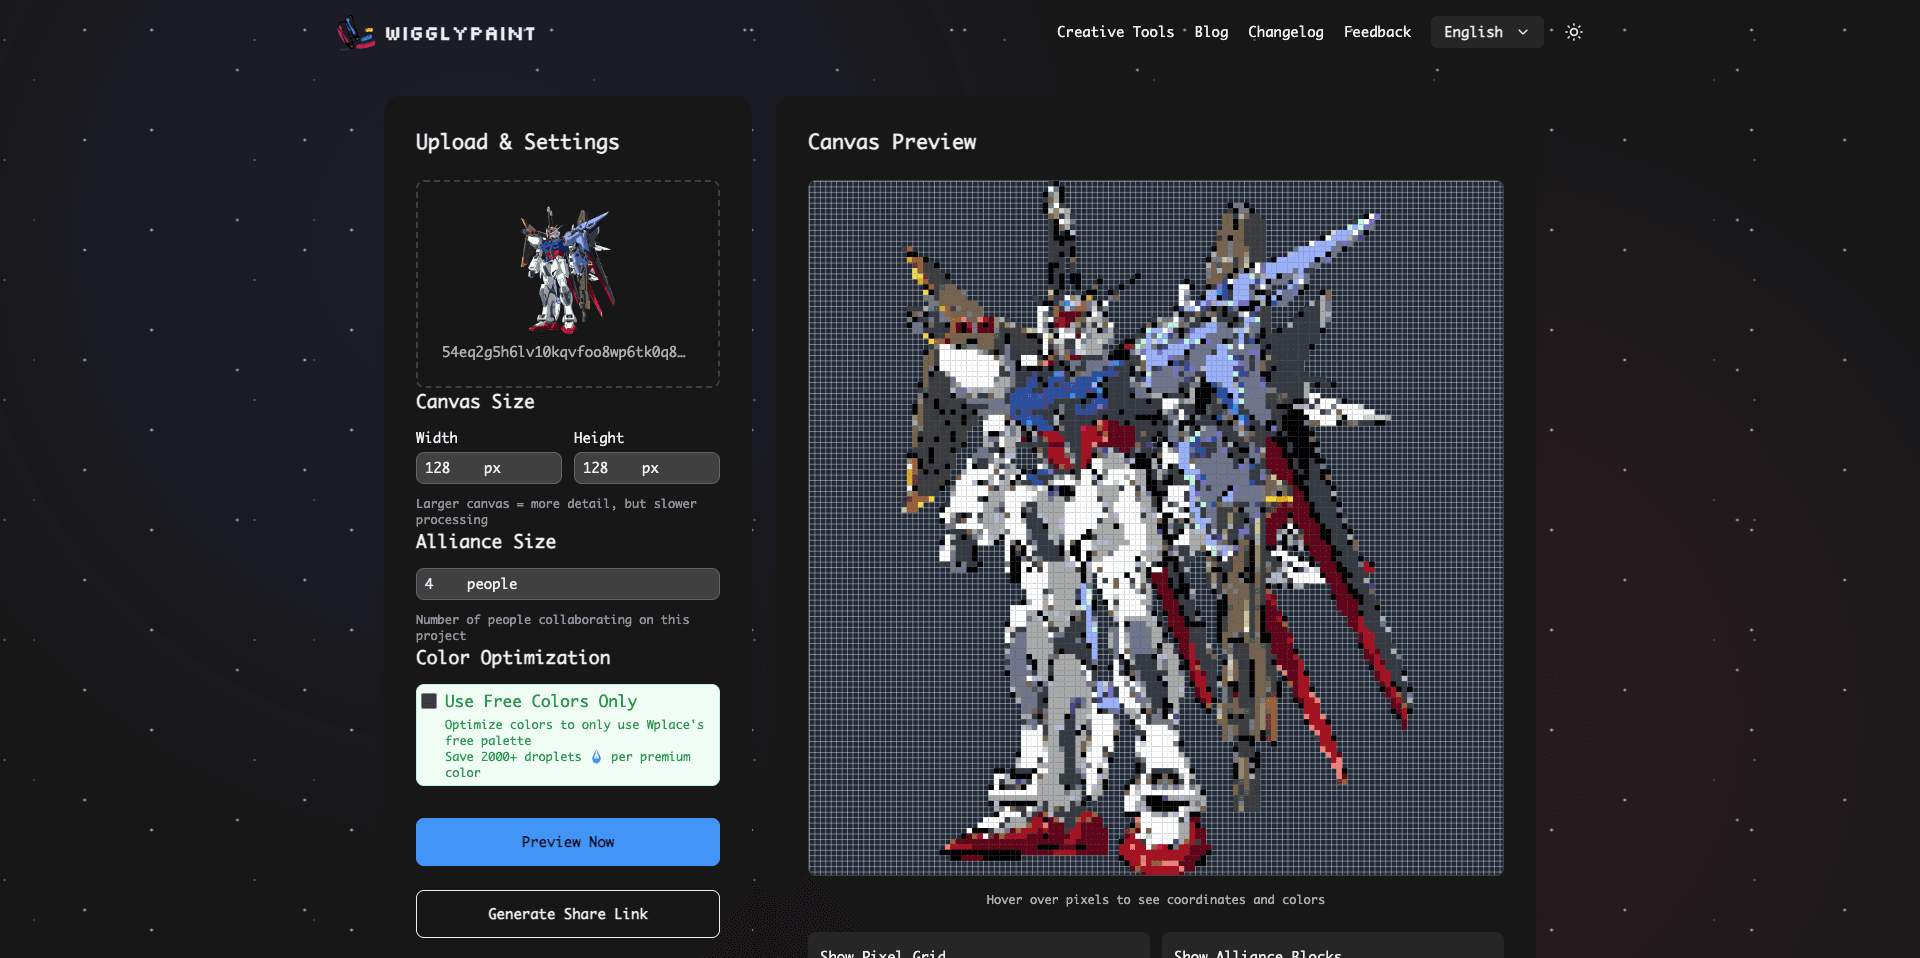
Task: Open the Changelog
Action: tap(1285, 32)
